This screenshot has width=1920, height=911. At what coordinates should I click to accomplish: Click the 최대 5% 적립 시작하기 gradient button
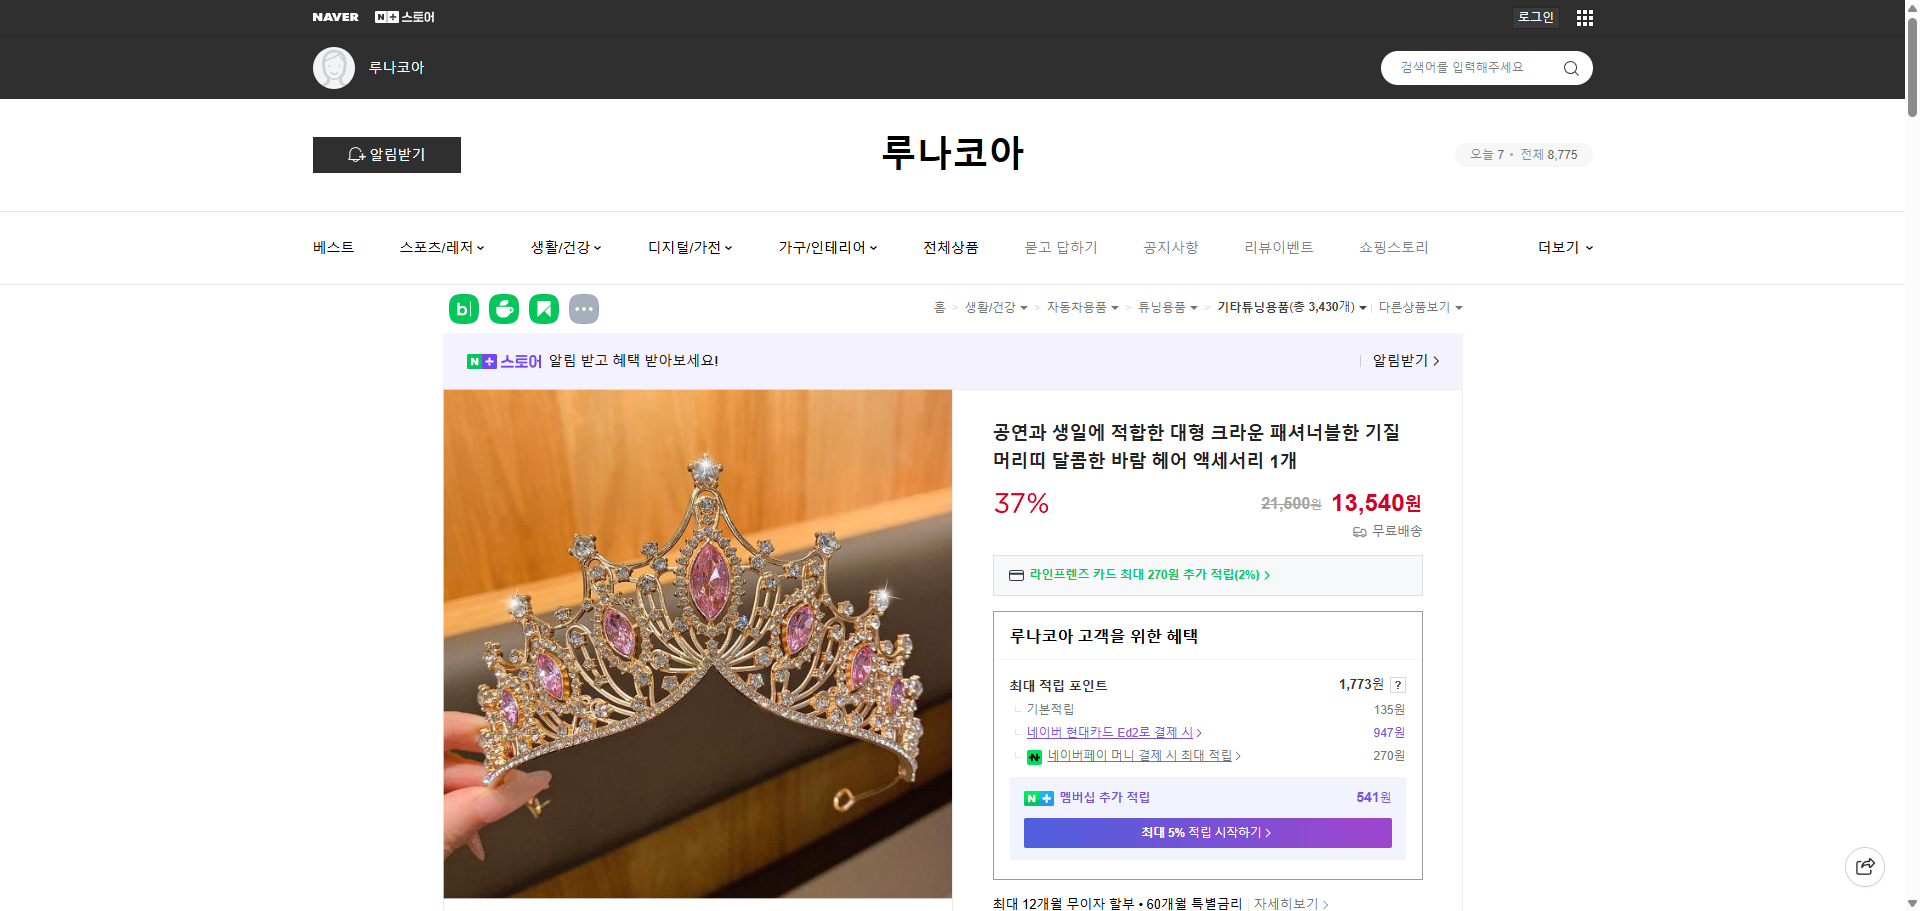point(1206,832)
